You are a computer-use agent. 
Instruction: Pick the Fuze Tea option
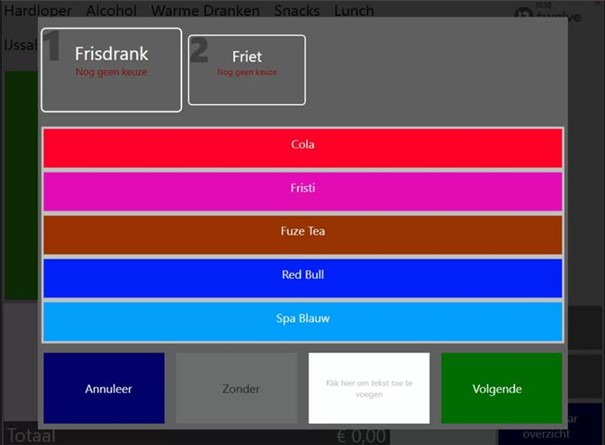pos(302,233)
